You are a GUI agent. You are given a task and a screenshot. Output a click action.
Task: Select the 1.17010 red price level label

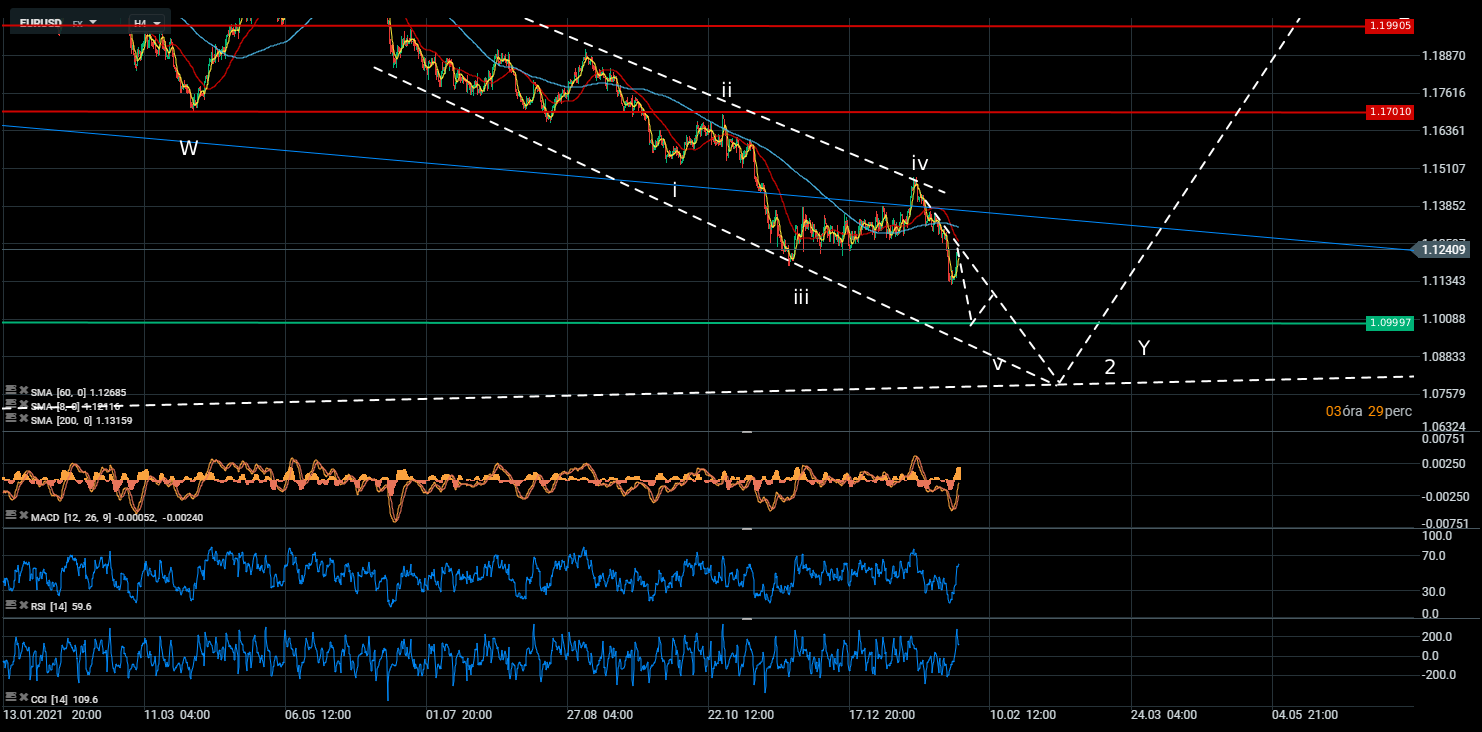pyautogui.click(x=1390, y=112)
